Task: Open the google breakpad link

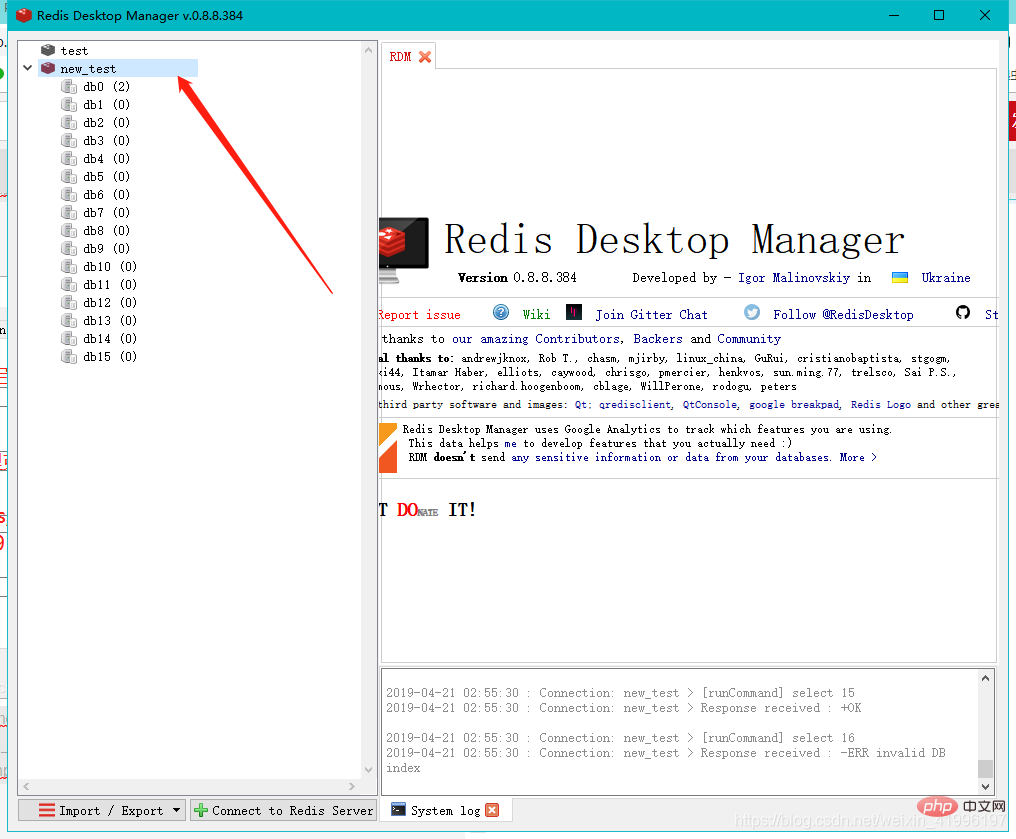Action: point(794,404)
